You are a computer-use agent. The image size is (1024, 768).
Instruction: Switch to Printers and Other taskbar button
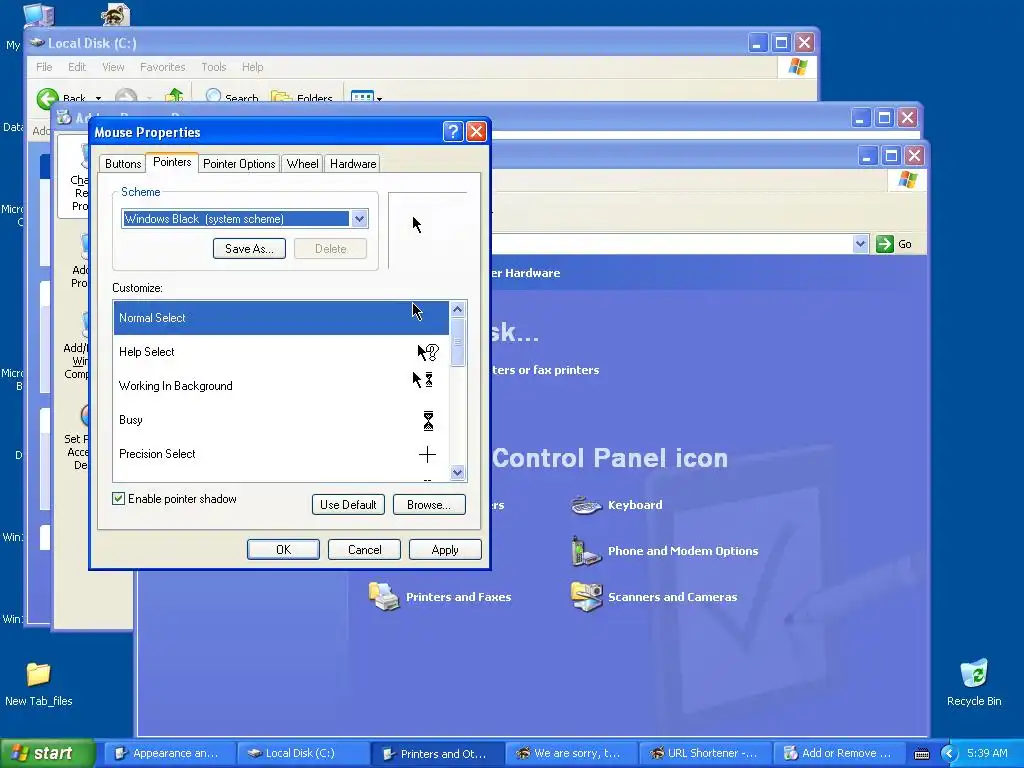pyautogui.click(x=436, y=754)
